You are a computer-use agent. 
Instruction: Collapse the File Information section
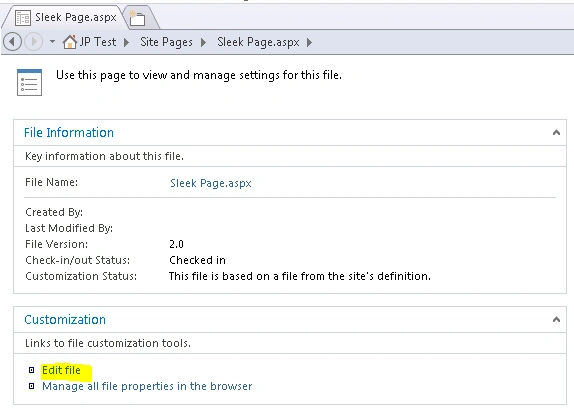[556, 132]
